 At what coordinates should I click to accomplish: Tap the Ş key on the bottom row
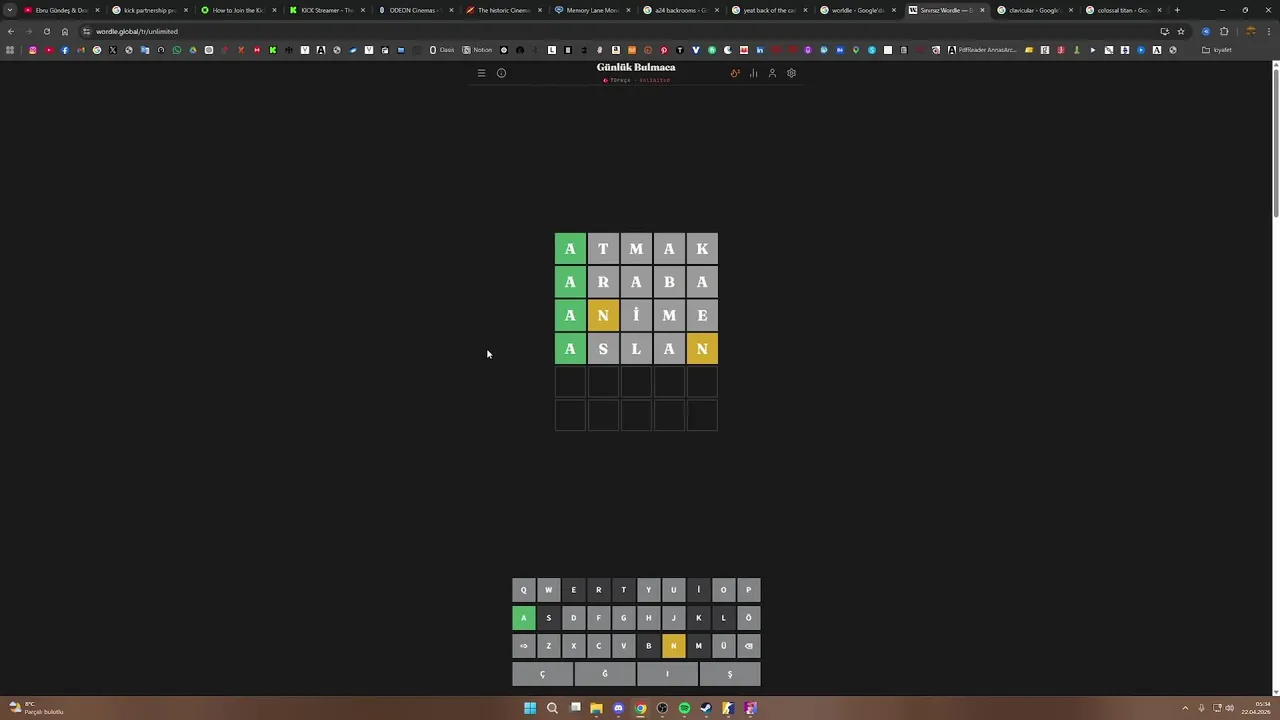coord(730,674)
